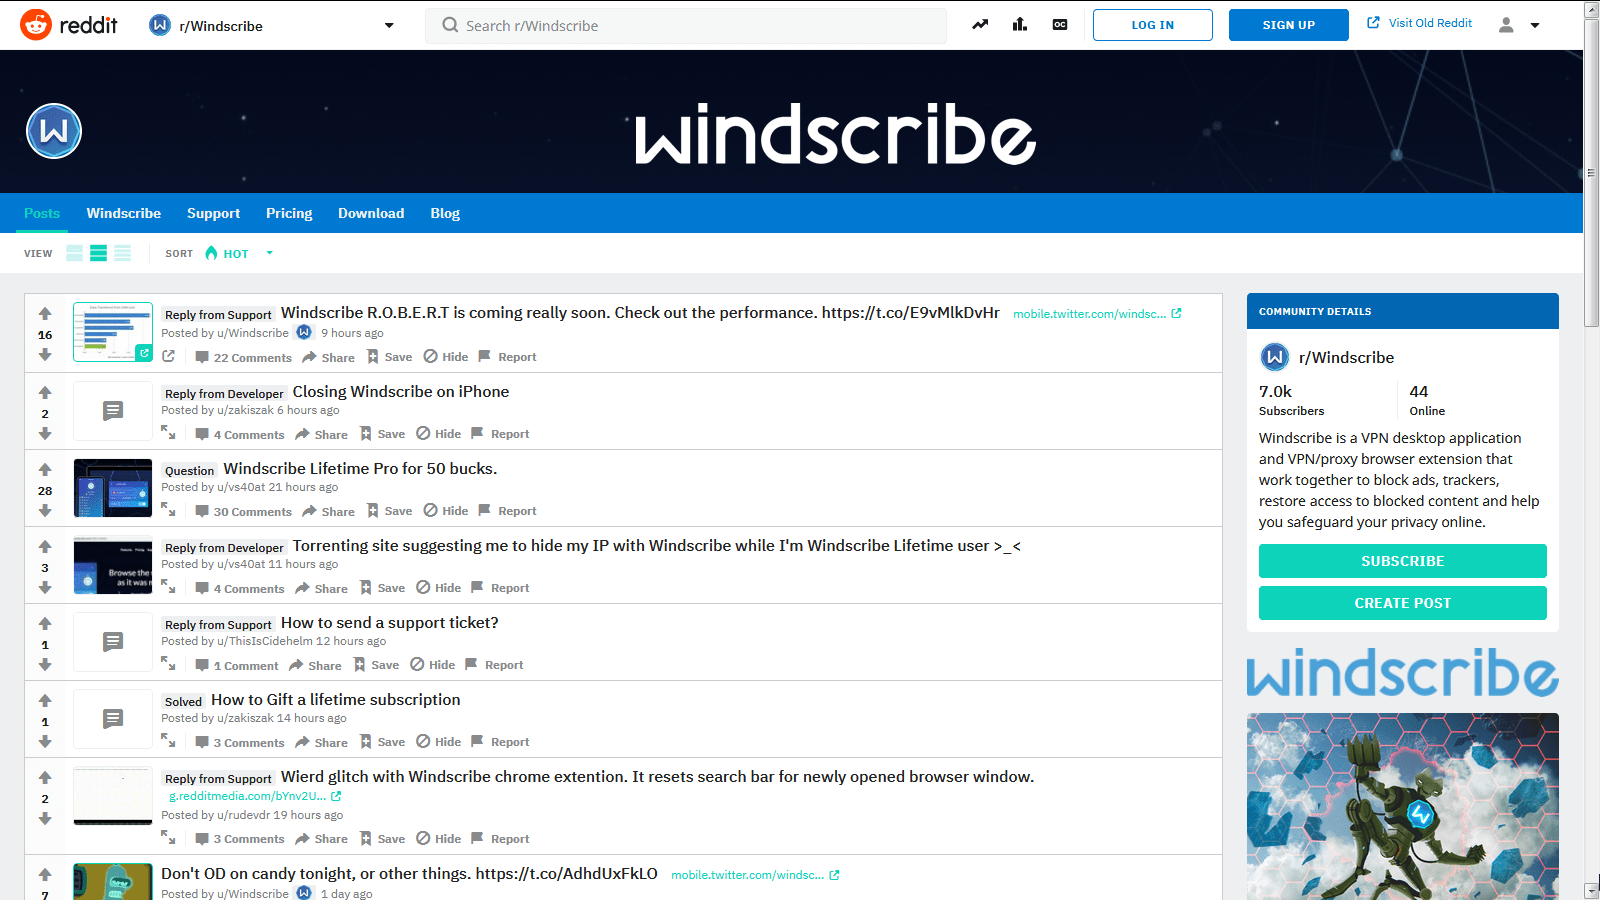This screenshot has height=900, width=1600.
Task: Open 30 Comments on Lifetime Pro post
Action: tap(244, 512)
